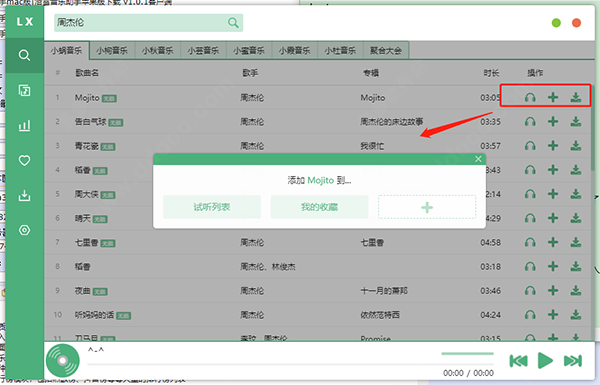Click the 时长 column header
The image size is (600, 385).
pyautogui.click(x=491, y=73)
